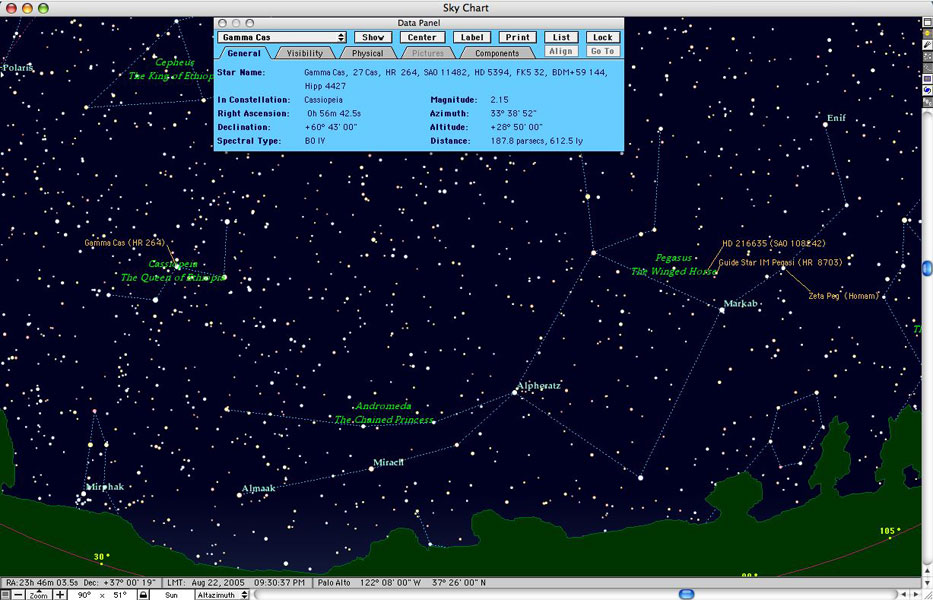
Task: Click the Magnitude value 2.15
Action: tap(500, 100)
